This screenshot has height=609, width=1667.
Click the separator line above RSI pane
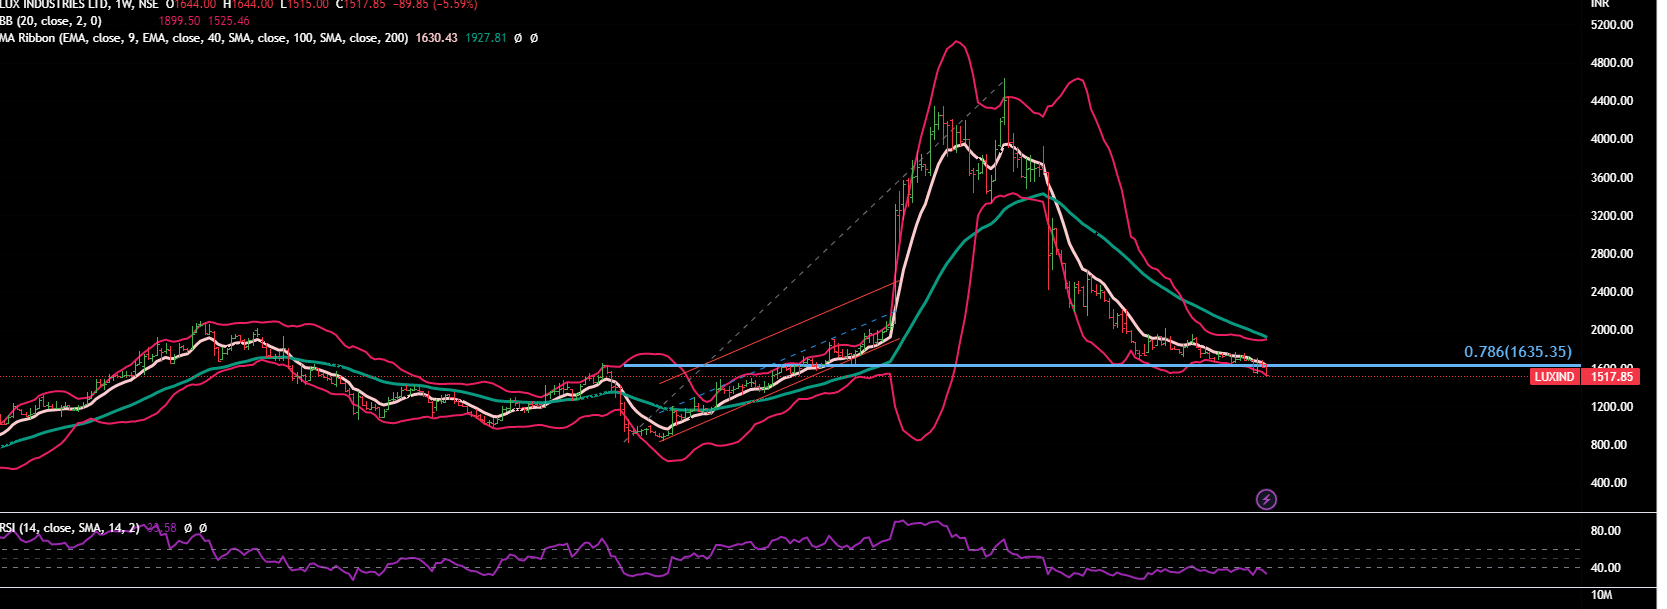tap(800, 513)
